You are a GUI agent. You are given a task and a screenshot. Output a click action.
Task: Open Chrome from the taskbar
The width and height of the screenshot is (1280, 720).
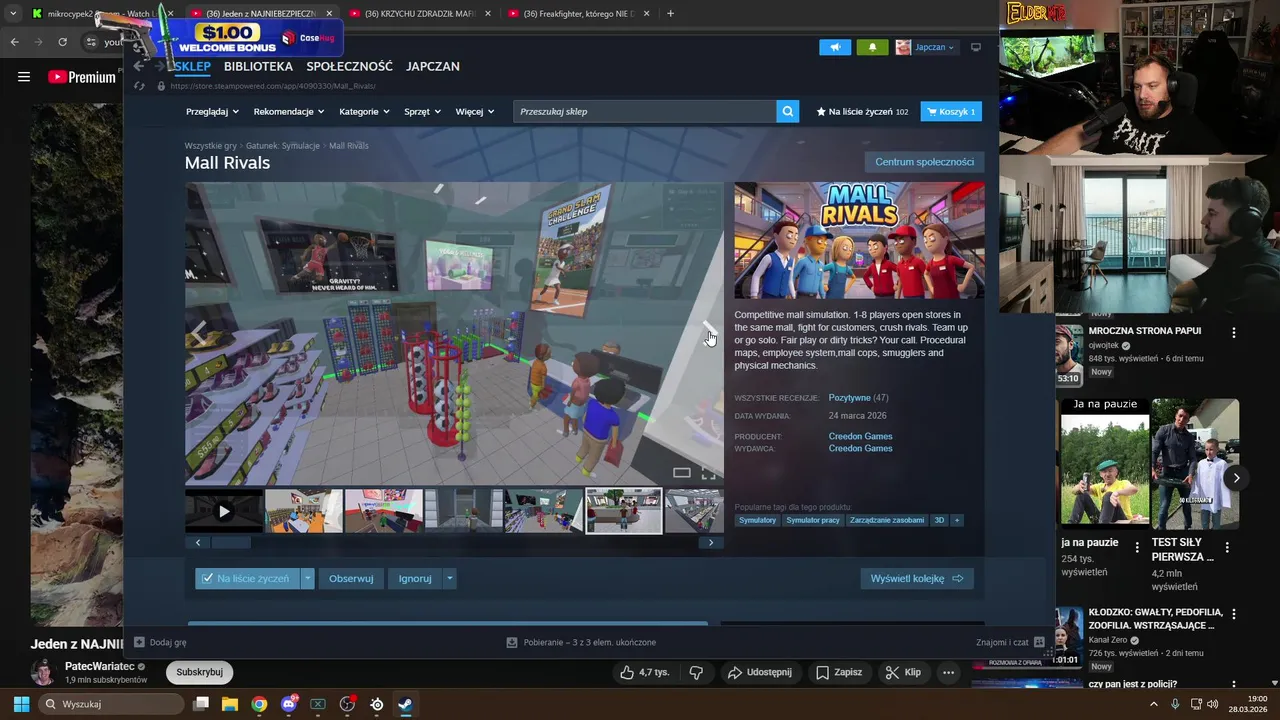click(x=259, y=704)
